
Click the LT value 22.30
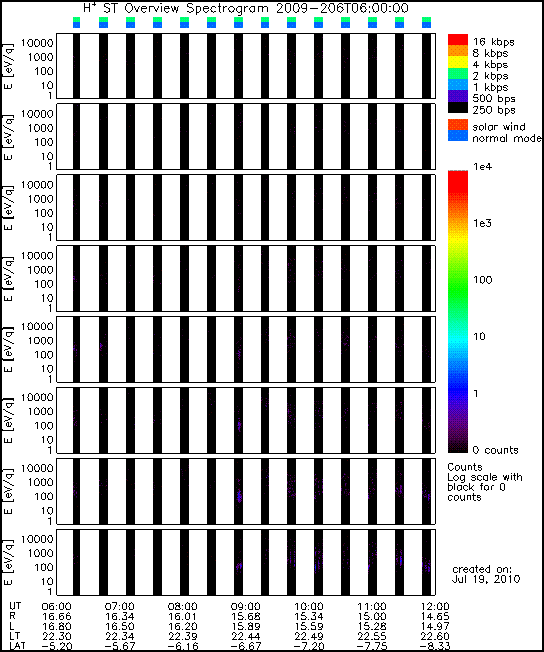(57, 637)
